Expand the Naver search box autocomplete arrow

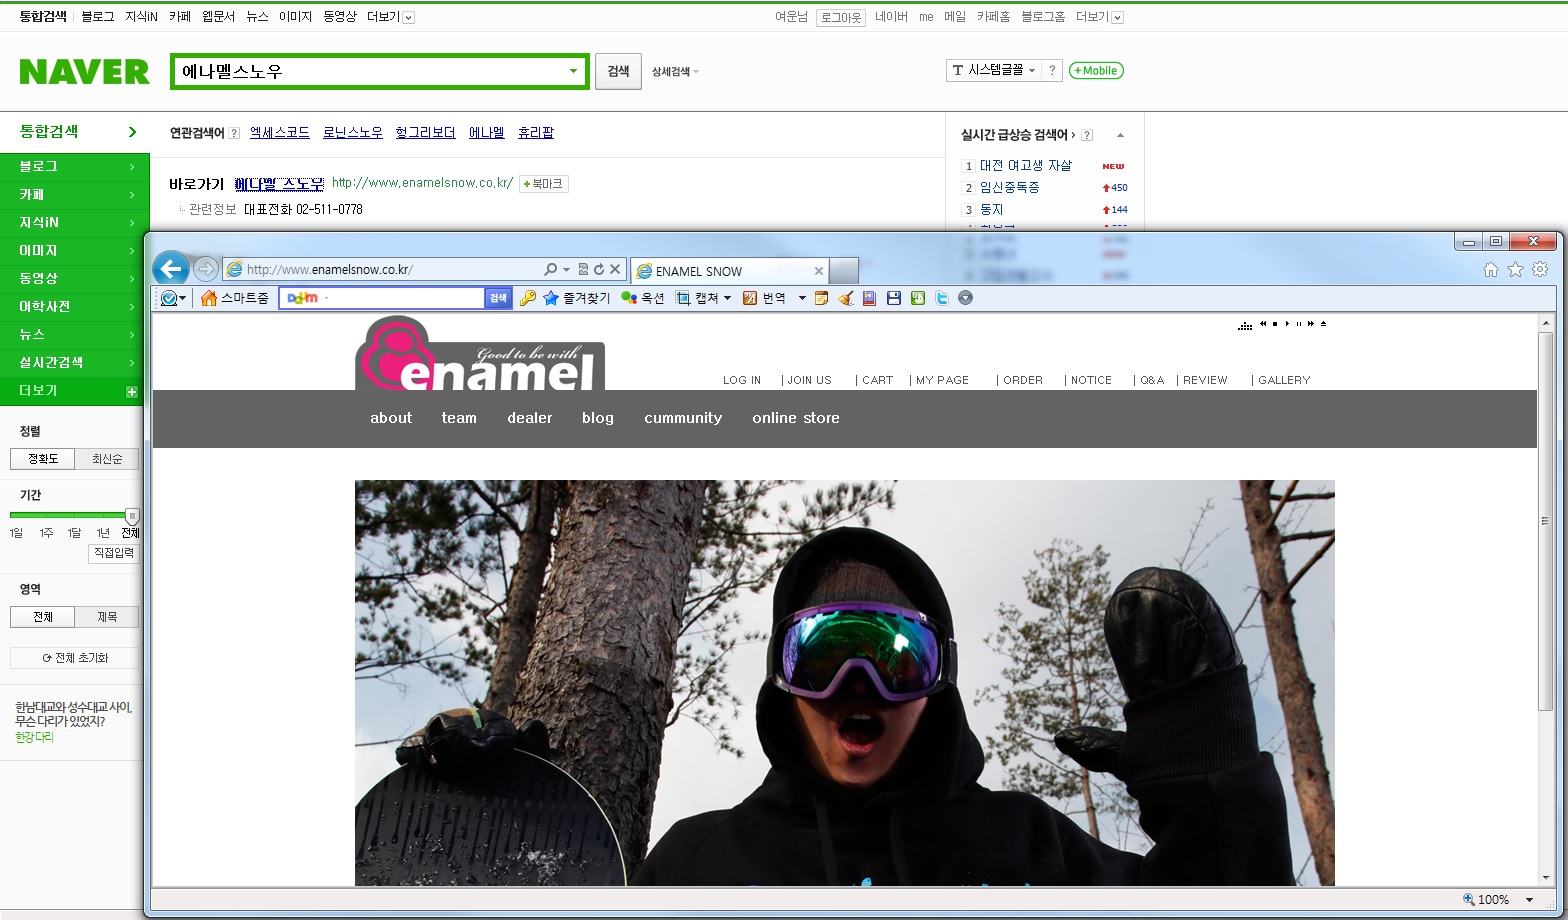pyautogui.click(x=574, y=71)
